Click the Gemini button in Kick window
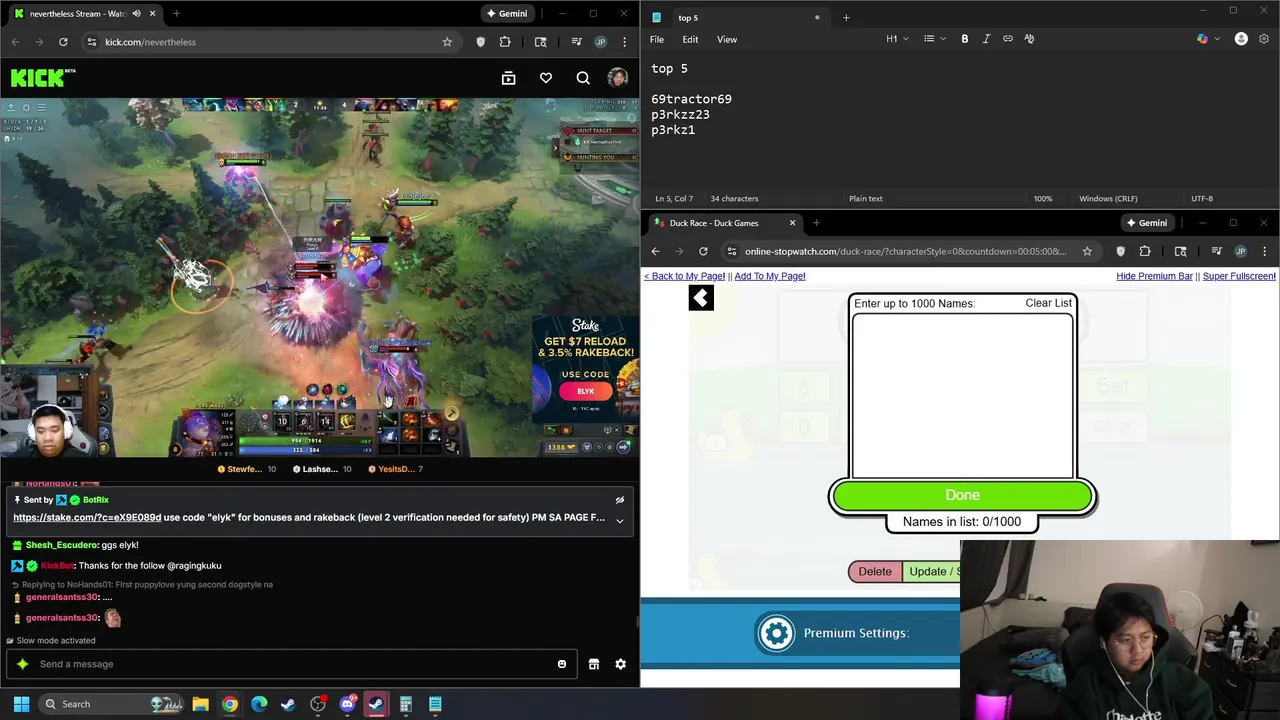1280x720 pixels. (506, 13)
